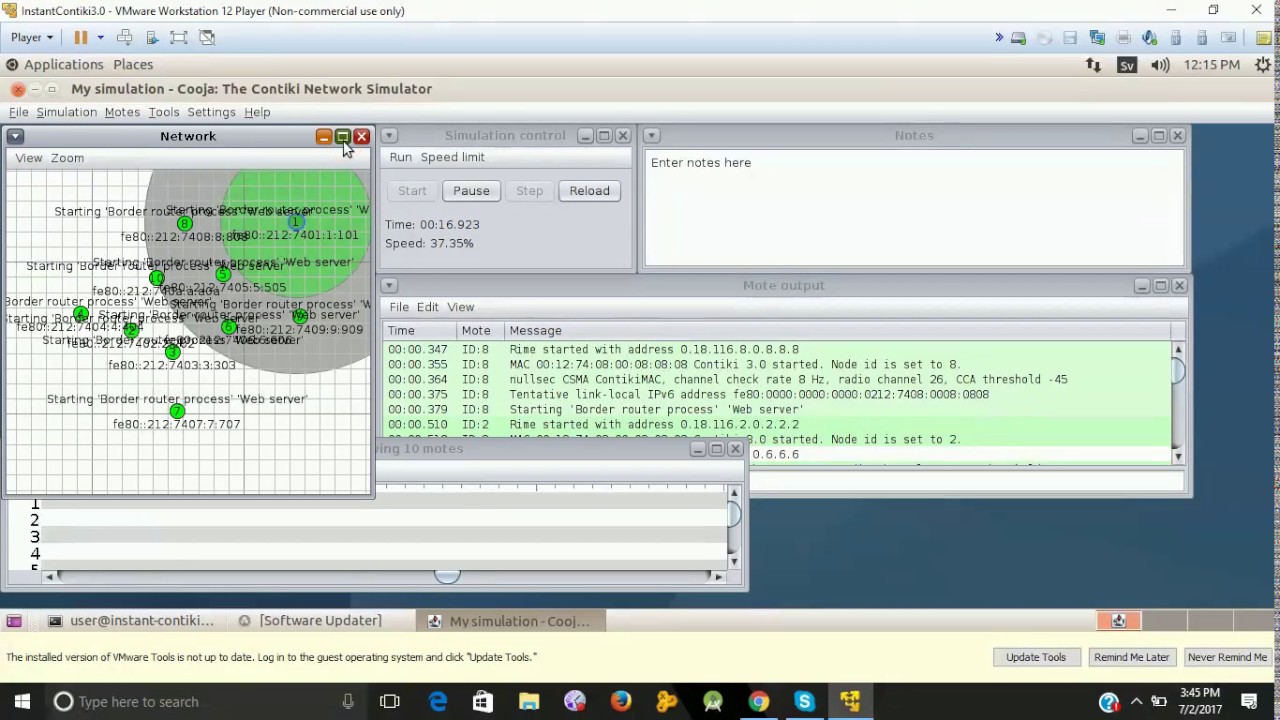Click the printer device icon
Screen dimensions: 1280x720
tap(1123, 37)
